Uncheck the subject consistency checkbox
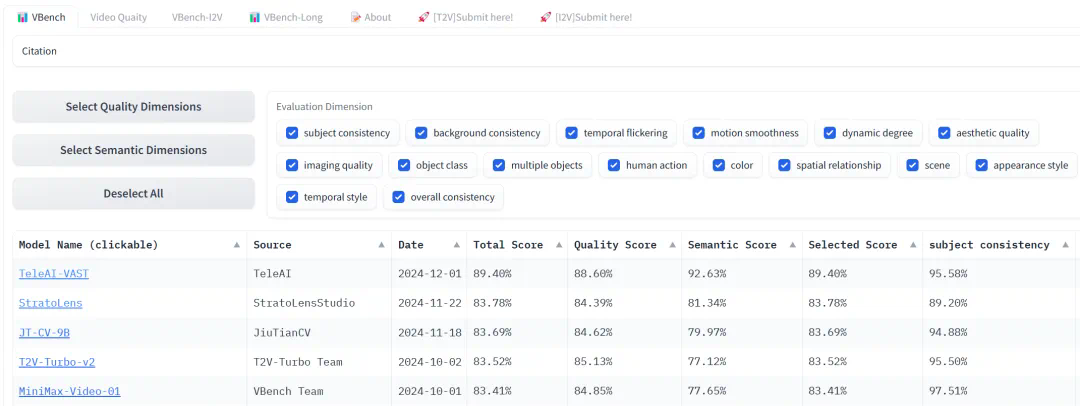1080x406 pixels. 292,133
